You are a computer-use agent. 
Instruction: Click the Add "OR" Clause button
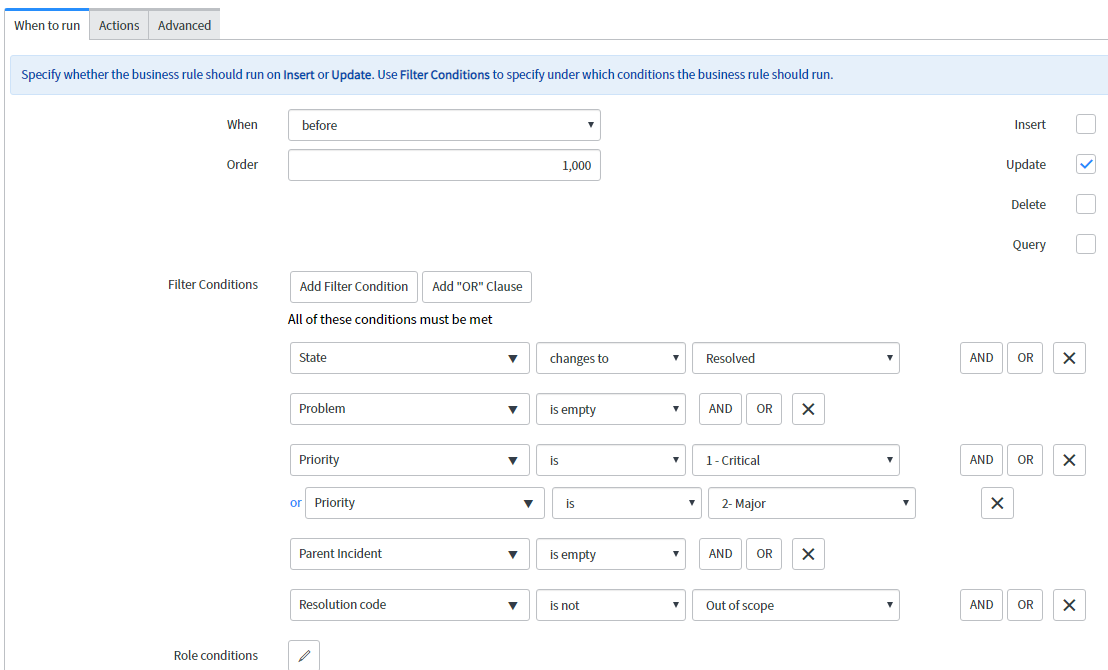point(477,287)
